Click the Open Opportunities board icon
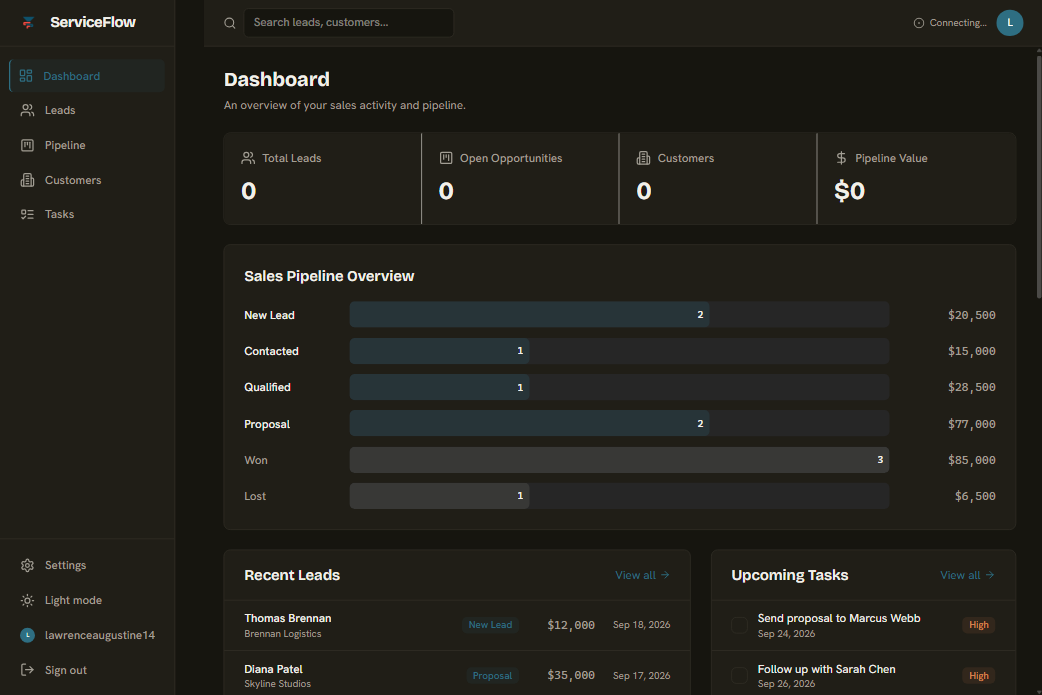 pyautogui.click(x=446, y=158)
